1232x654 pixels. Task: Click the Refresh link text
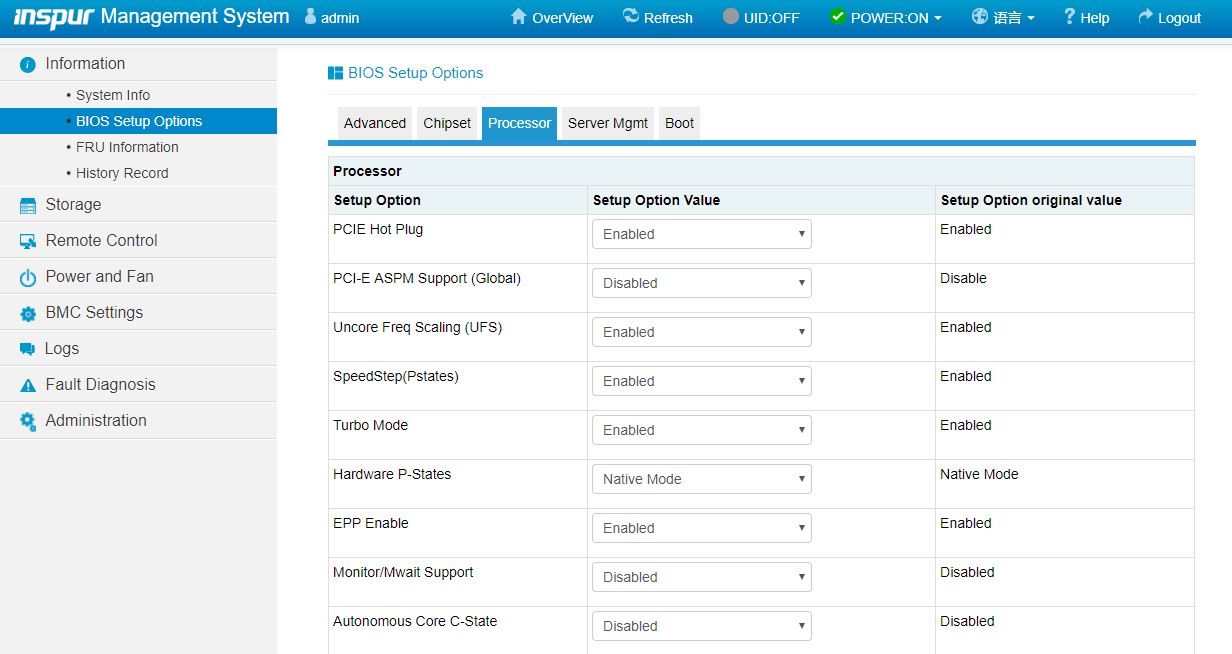pyautogui.click(x=668, y=18)
